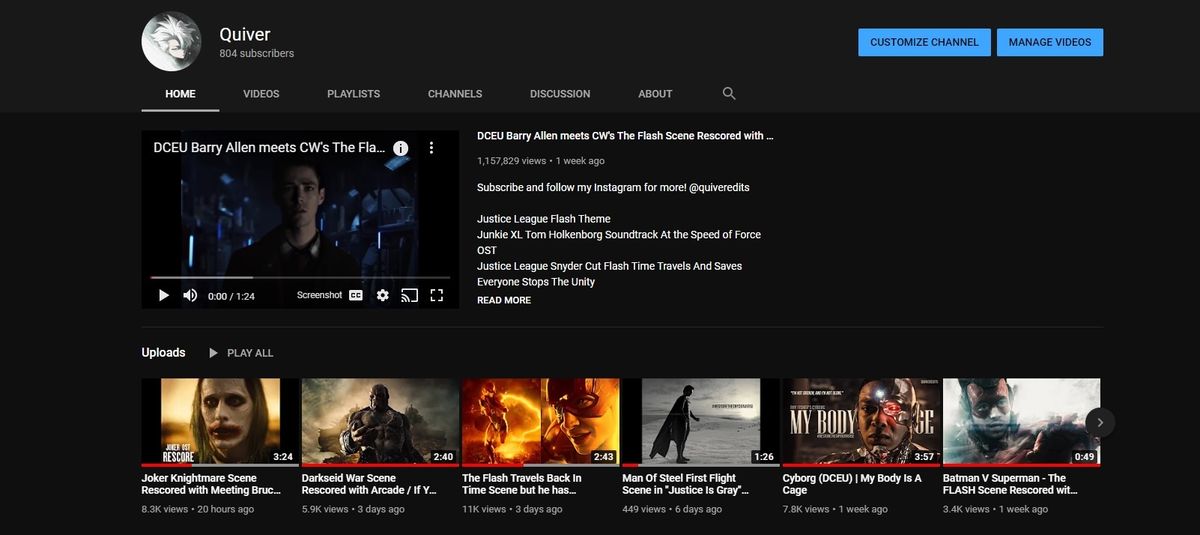Expand description with READ MORE
Screen dimensions: 1200x535
point(504,300)
